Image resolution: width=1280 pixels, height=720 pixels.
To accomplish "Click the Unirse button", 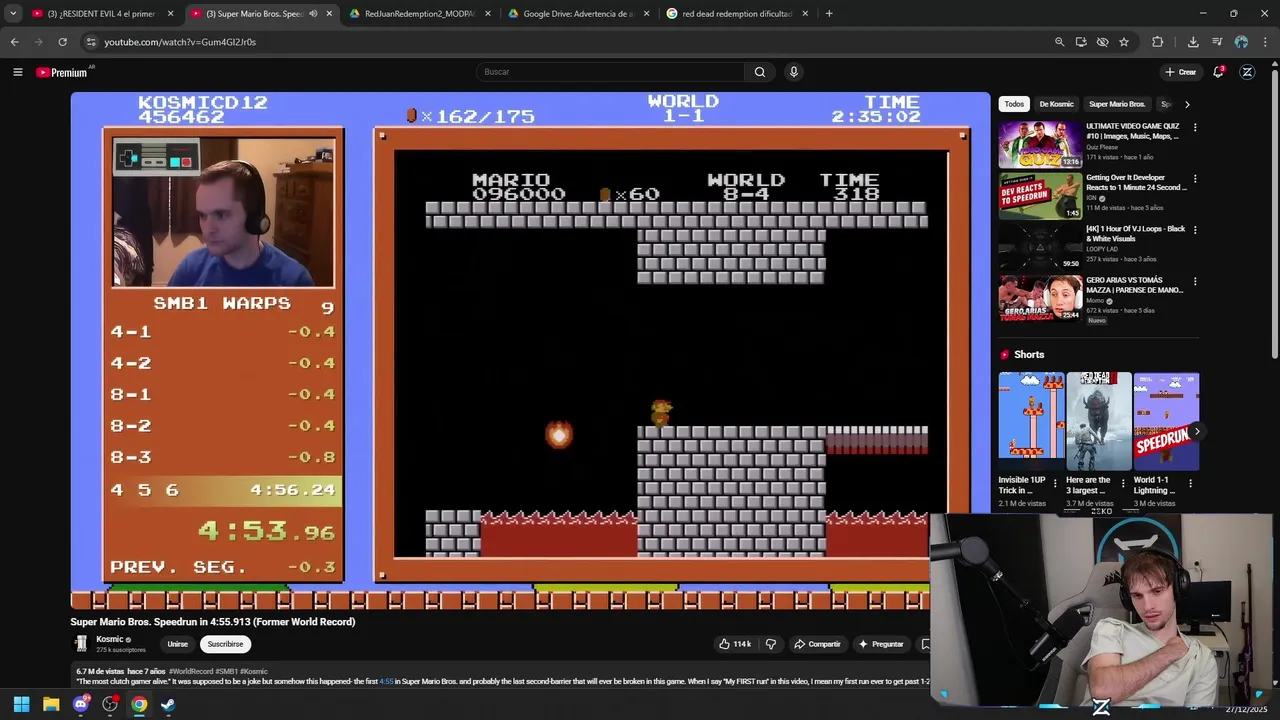I will [177, 644].
